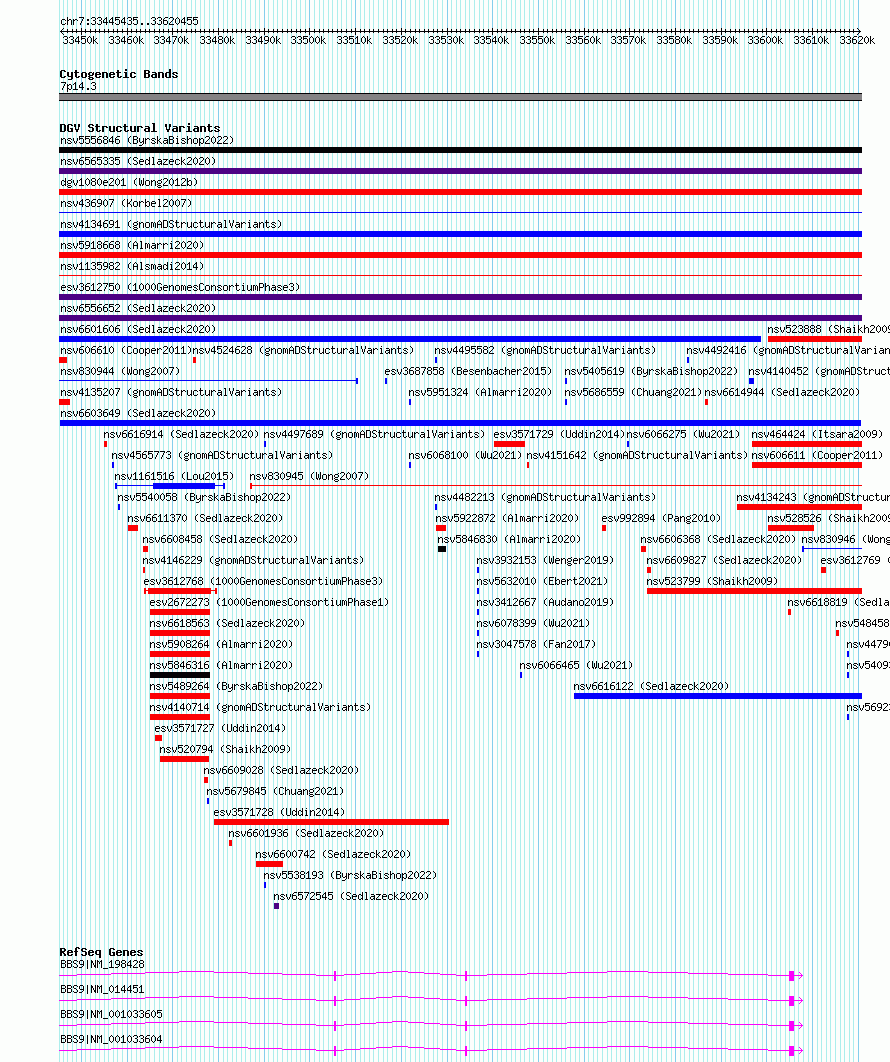Open nsv5918668 (Almarri2020) variant details
Image resolution: width=890 pixels, height=1062 pixels.
[x=132, y=245]
